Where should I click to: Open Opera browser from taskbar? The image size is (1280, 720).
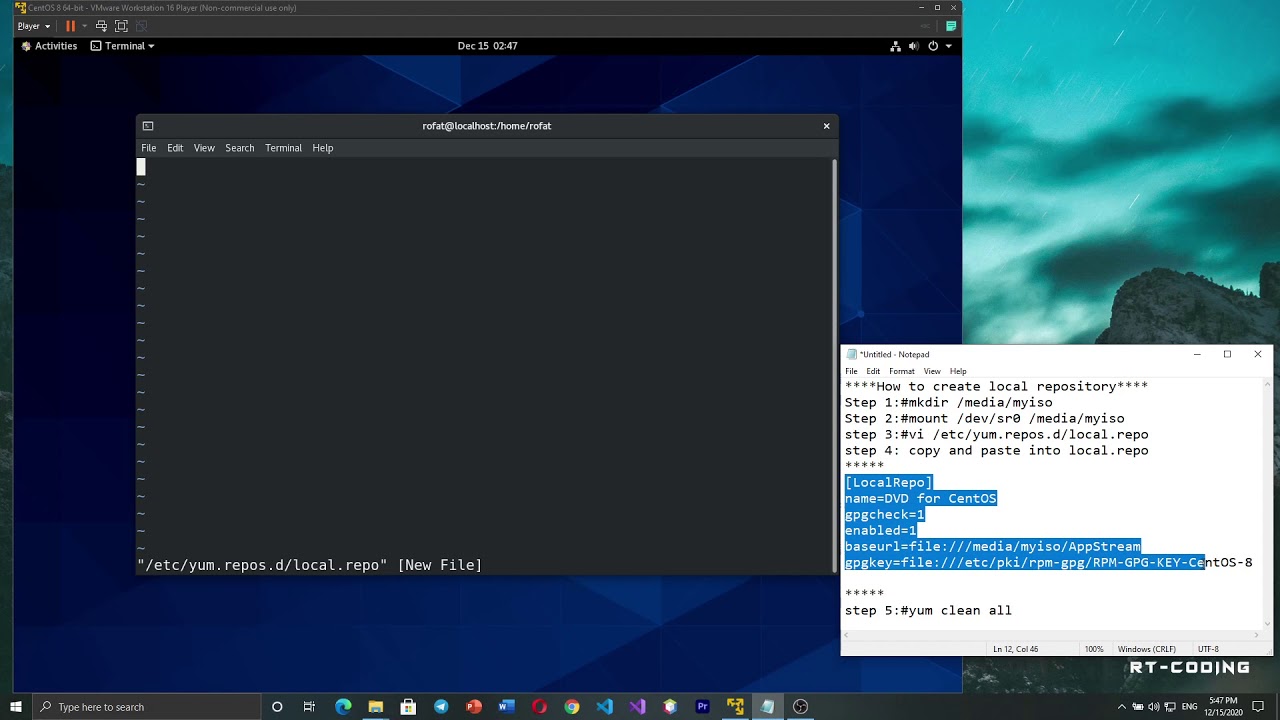tap(539, 707)
